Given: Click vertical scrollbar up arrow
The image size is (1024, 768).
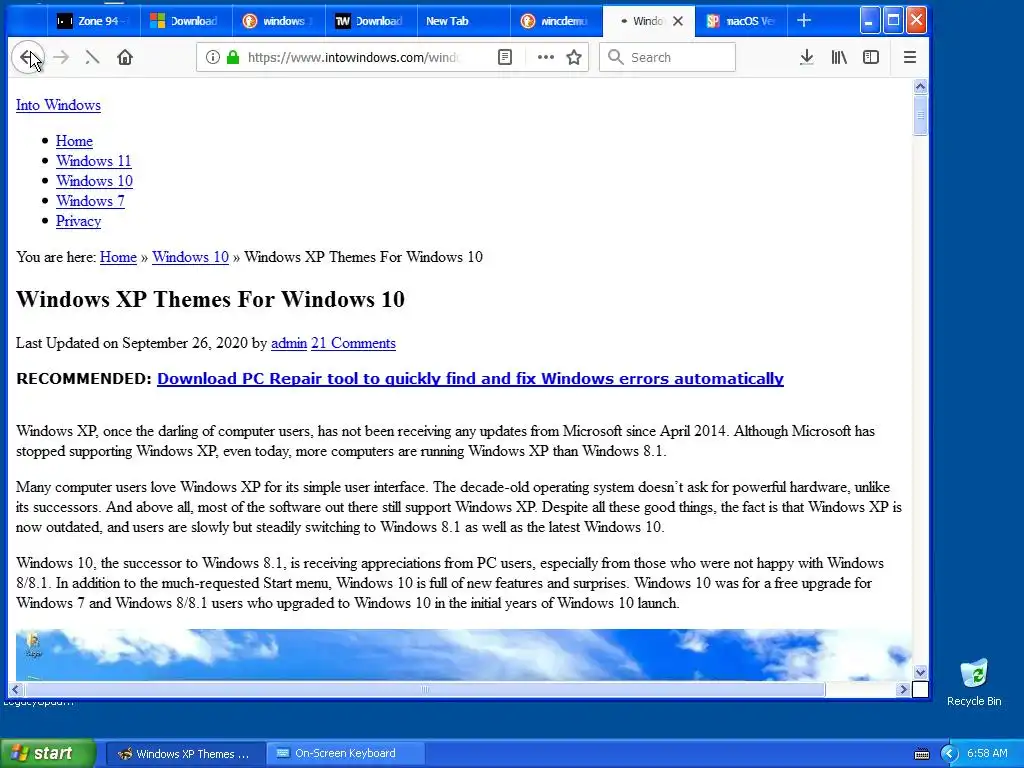Looking at the screenshot, I should 920,87.
